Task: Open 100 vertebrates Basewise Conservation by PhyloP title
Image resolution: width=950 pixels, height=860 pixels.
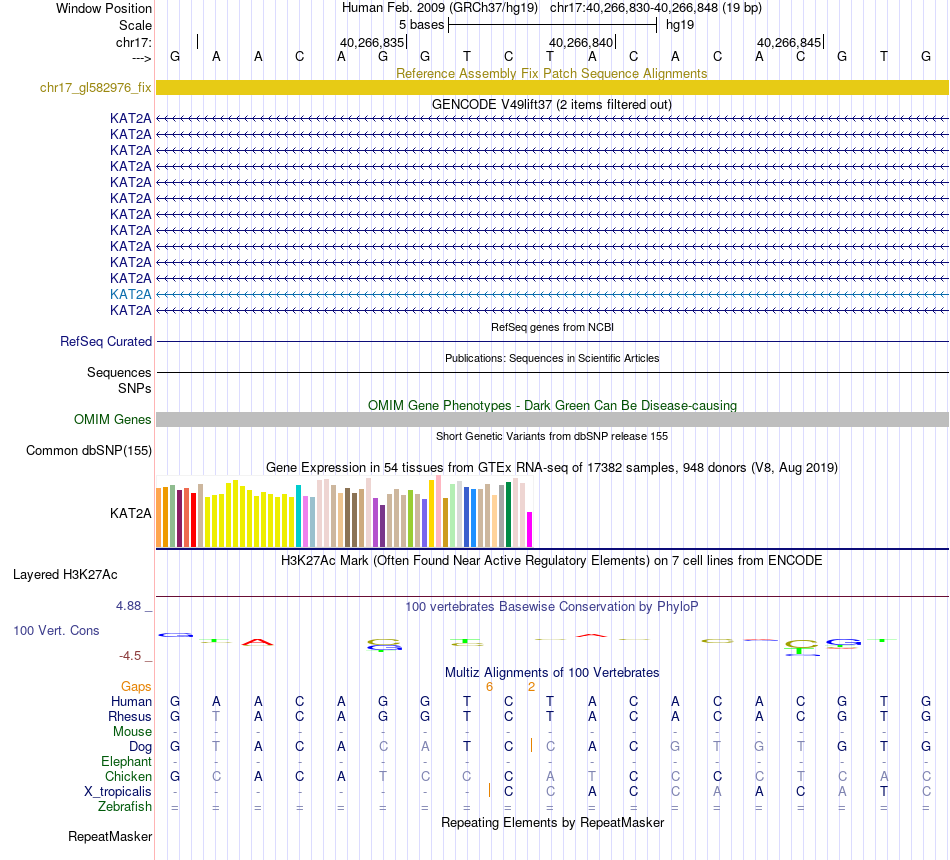Action: (x=552, y=607)
